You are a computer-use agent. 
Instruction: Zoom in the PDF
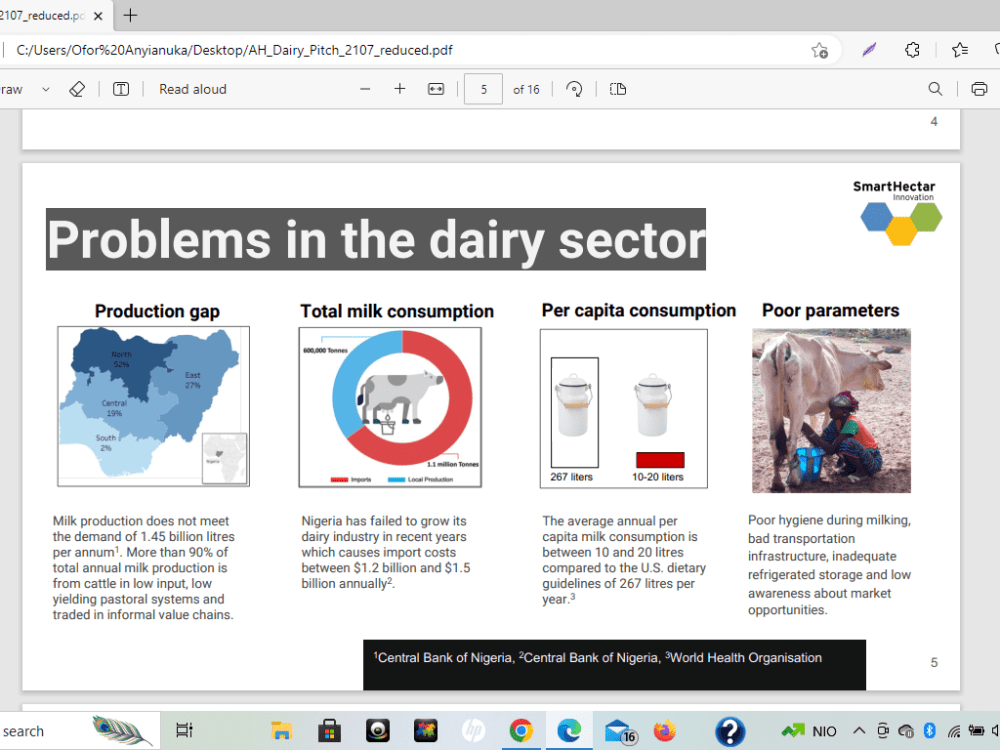[x=400, y=89]
